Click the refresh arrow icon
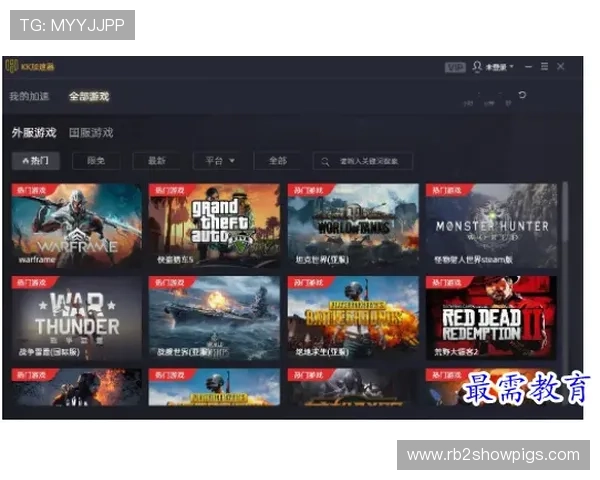Screen dimensions: 600x480 click(x=522, y=95)
